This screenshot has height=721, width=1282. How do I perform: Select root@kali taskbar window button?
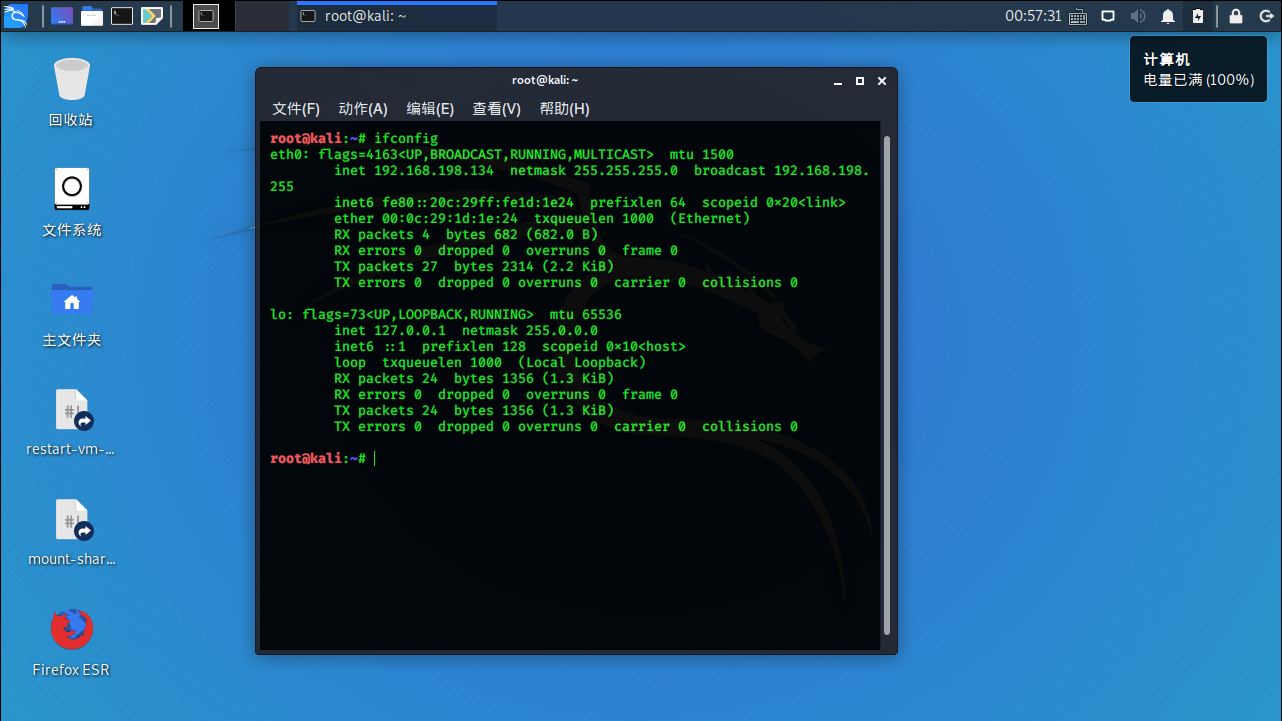pyautogui.click(x=397, y=16)
